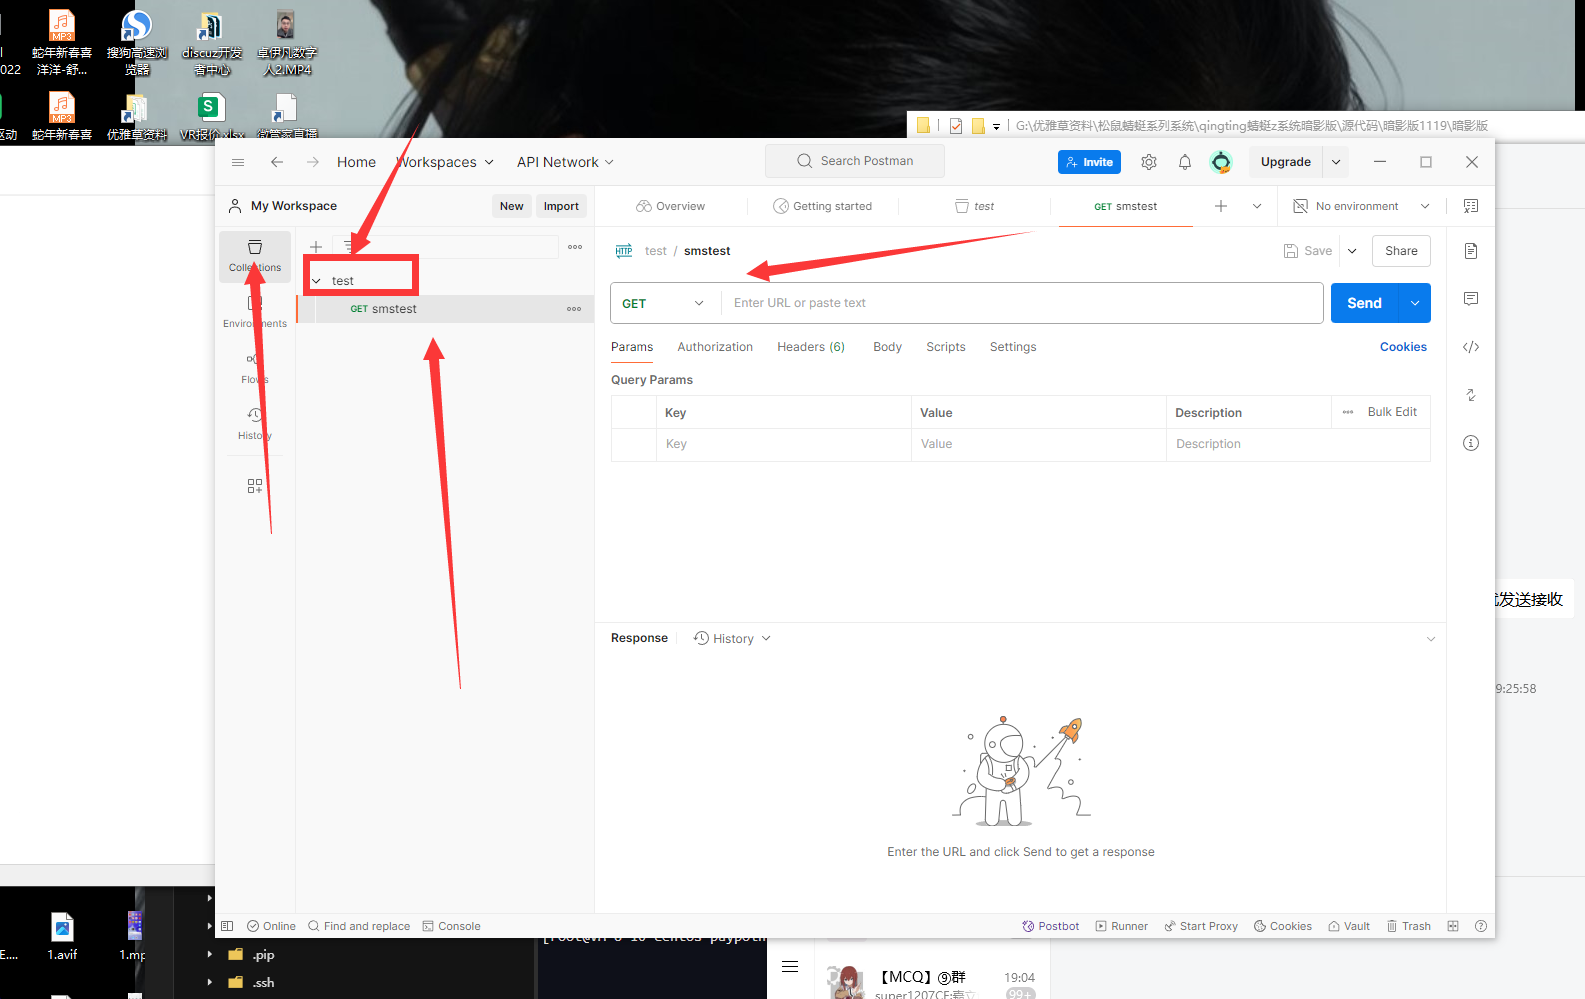
Task: Open the response History dropdown
Action: click(732, 638)
